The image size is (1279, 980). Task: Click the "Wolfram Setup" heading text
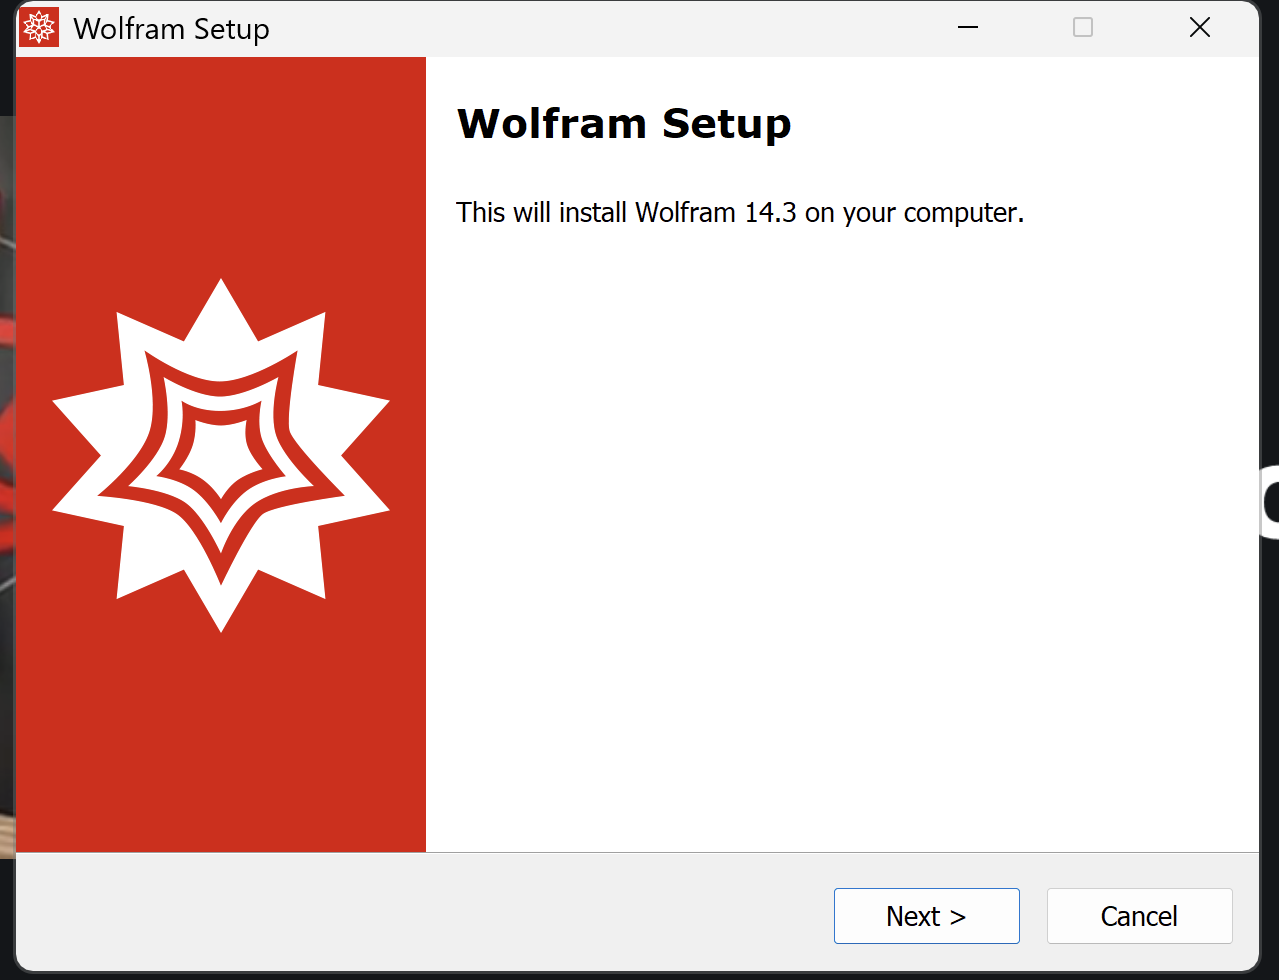point(624,124)
